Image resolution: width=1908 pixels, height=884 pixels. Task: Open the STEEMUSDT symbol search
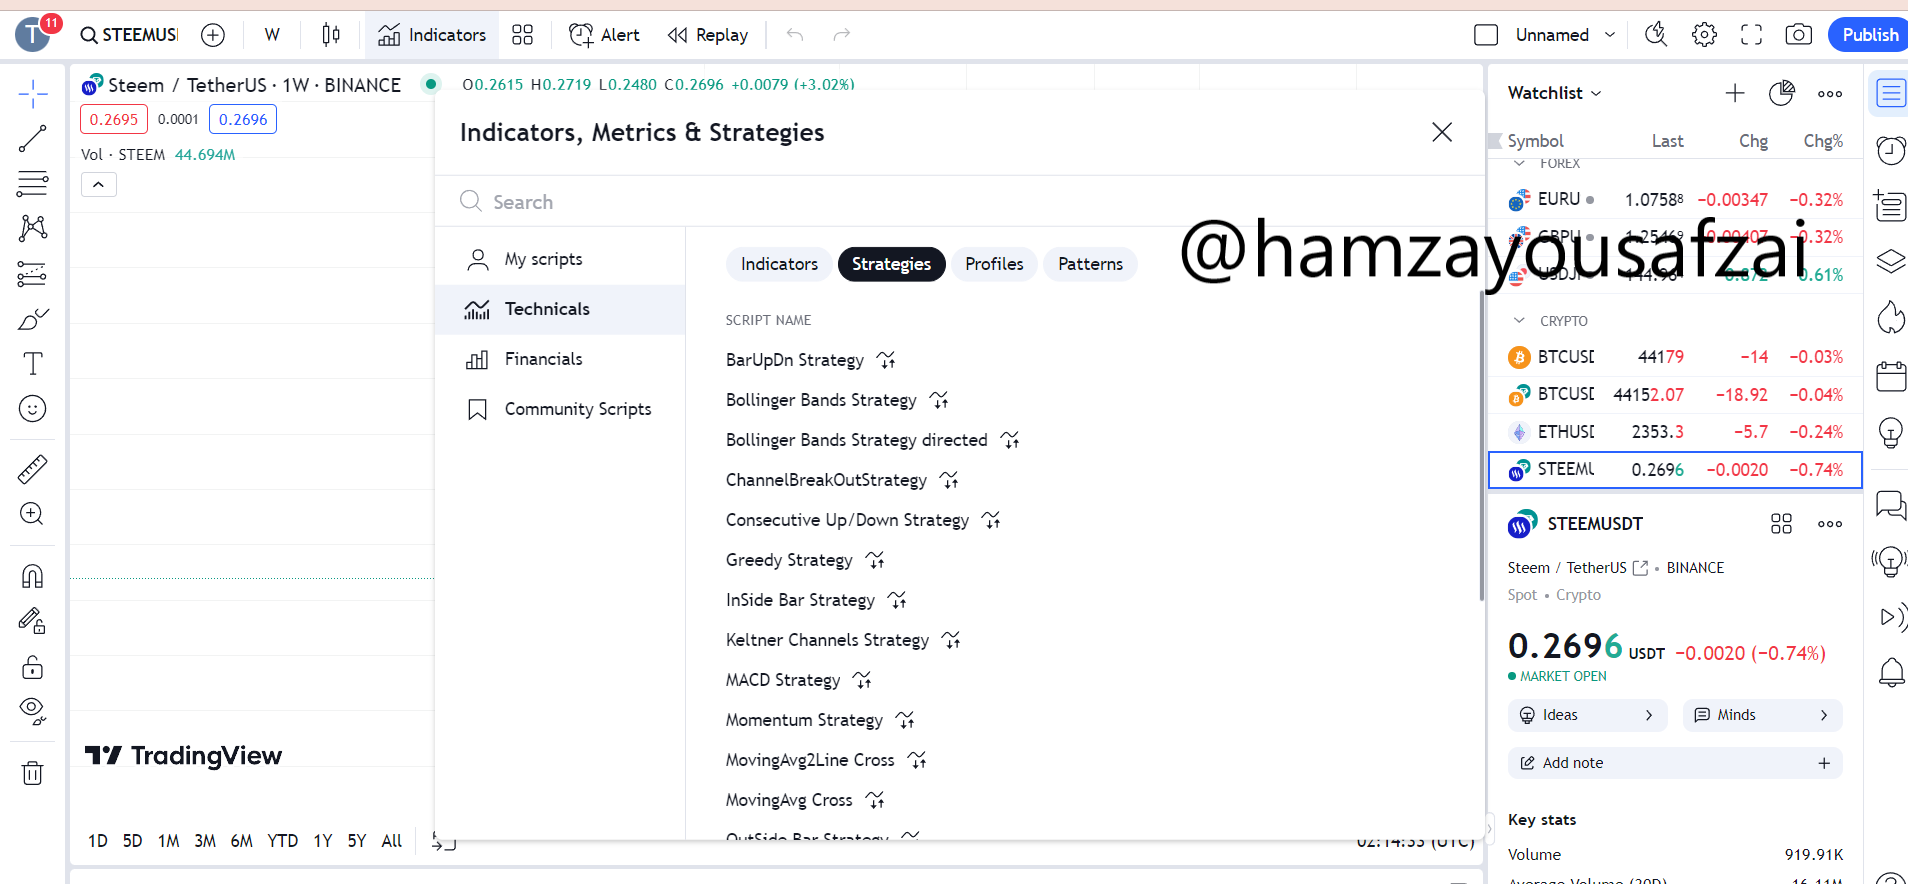tap(129, 35)
